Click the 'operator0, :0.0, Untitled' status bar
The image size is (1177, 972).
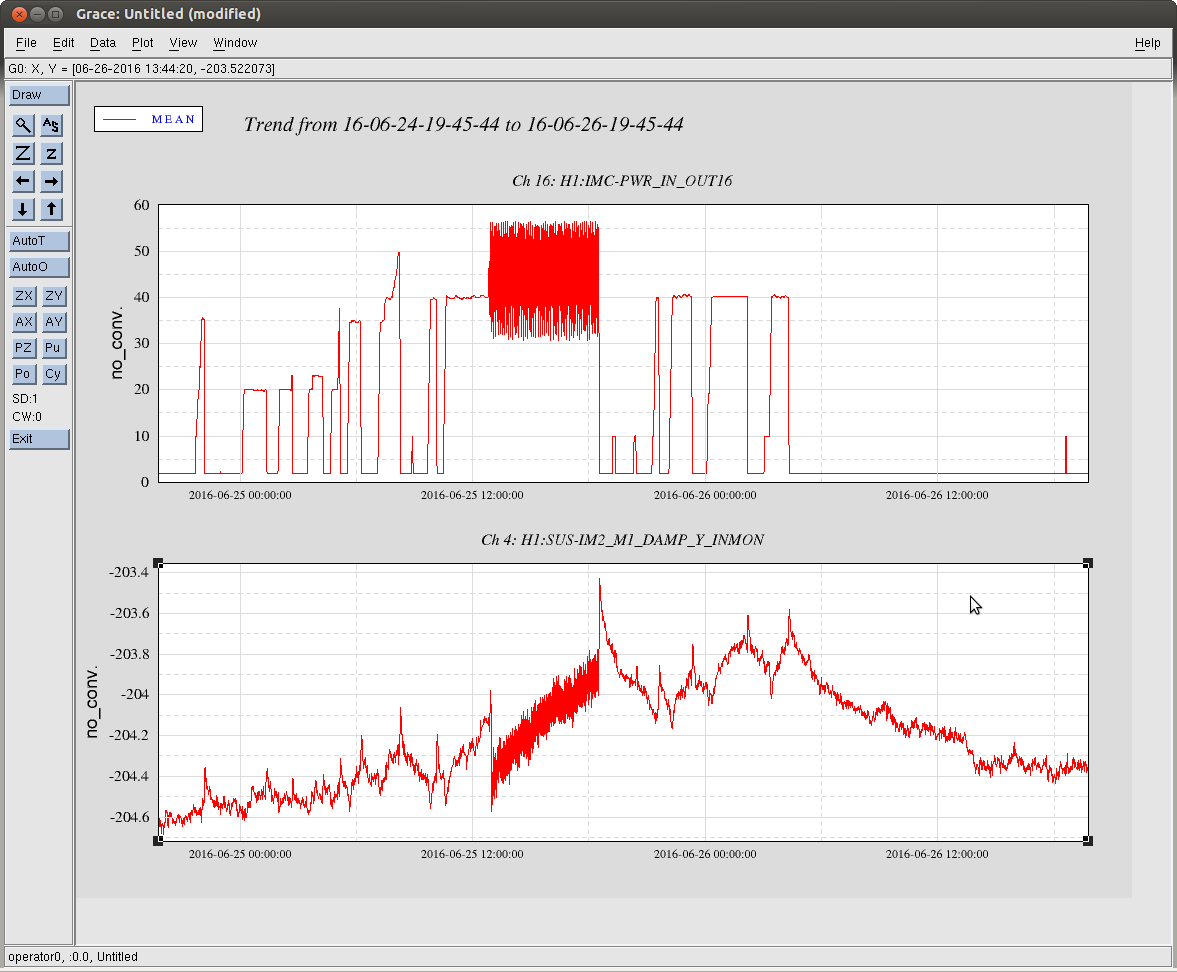click(x=588, y=956)
